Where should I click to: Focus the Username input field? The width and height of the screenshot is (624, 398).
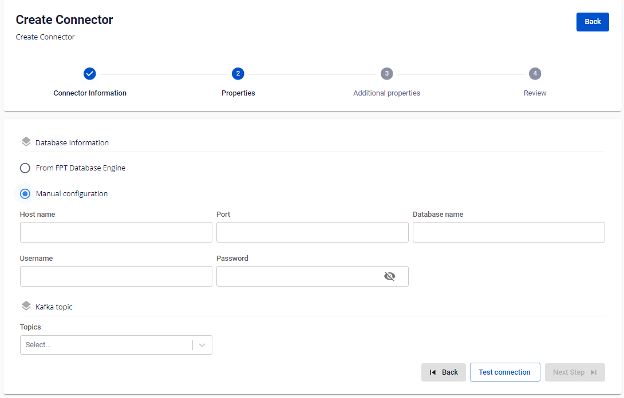coord(116,276)
